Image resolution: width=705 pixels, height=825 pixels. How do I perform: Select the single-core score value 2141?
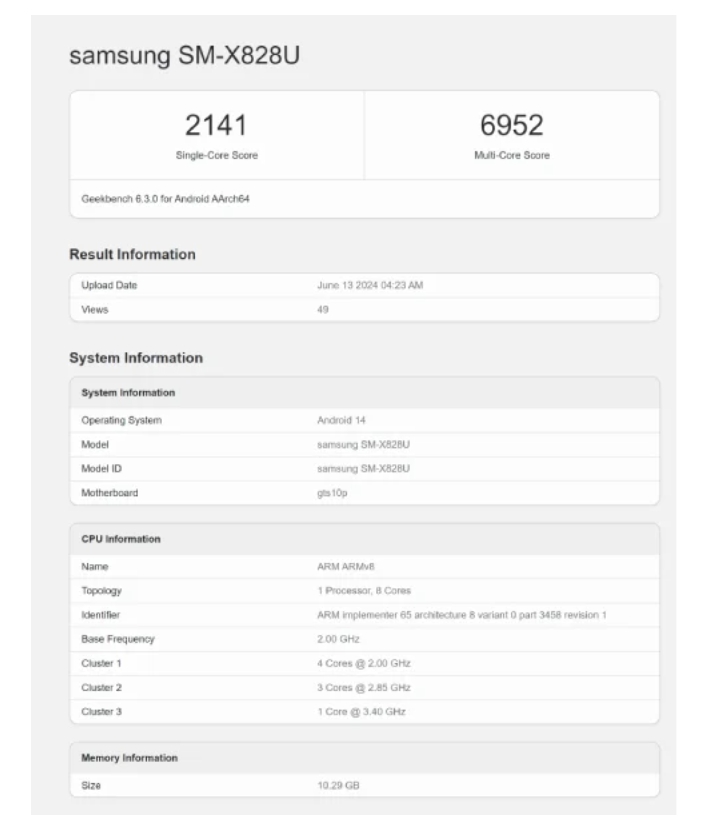point(216,125)
